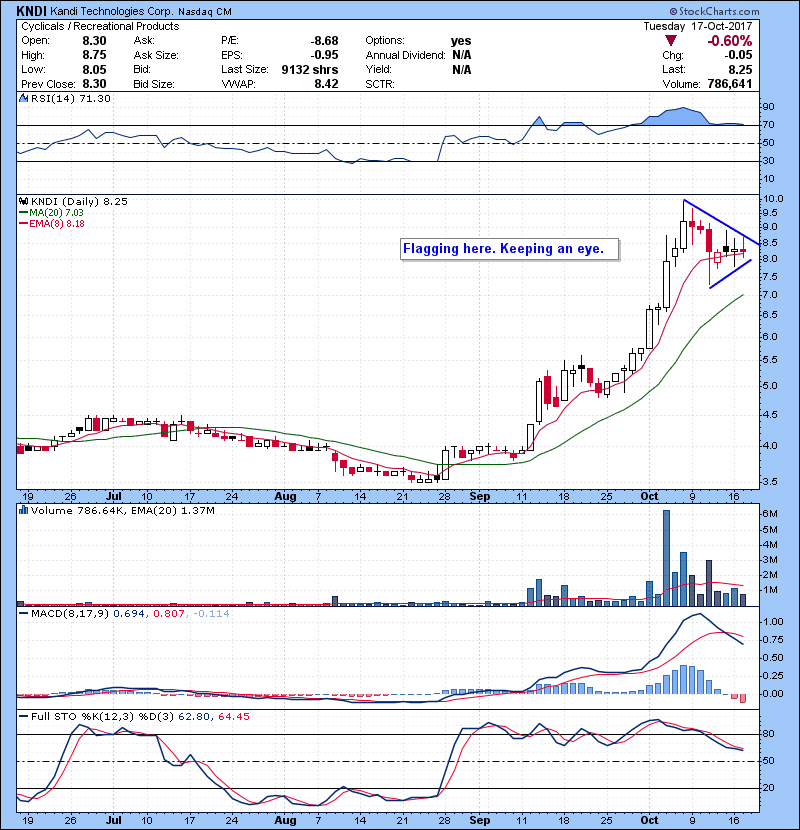Screen dimensions: 800x830
Task: Click the annotation Flagging here. Keeping an eye.
Action: [x=504, y=249]
